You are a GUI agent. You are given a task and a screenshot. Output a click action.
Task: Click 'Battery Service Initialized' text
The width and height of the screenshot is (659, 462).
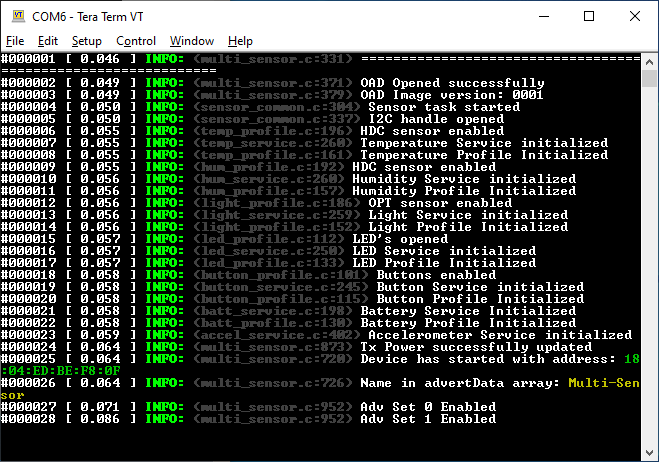[x=468, y=311]
